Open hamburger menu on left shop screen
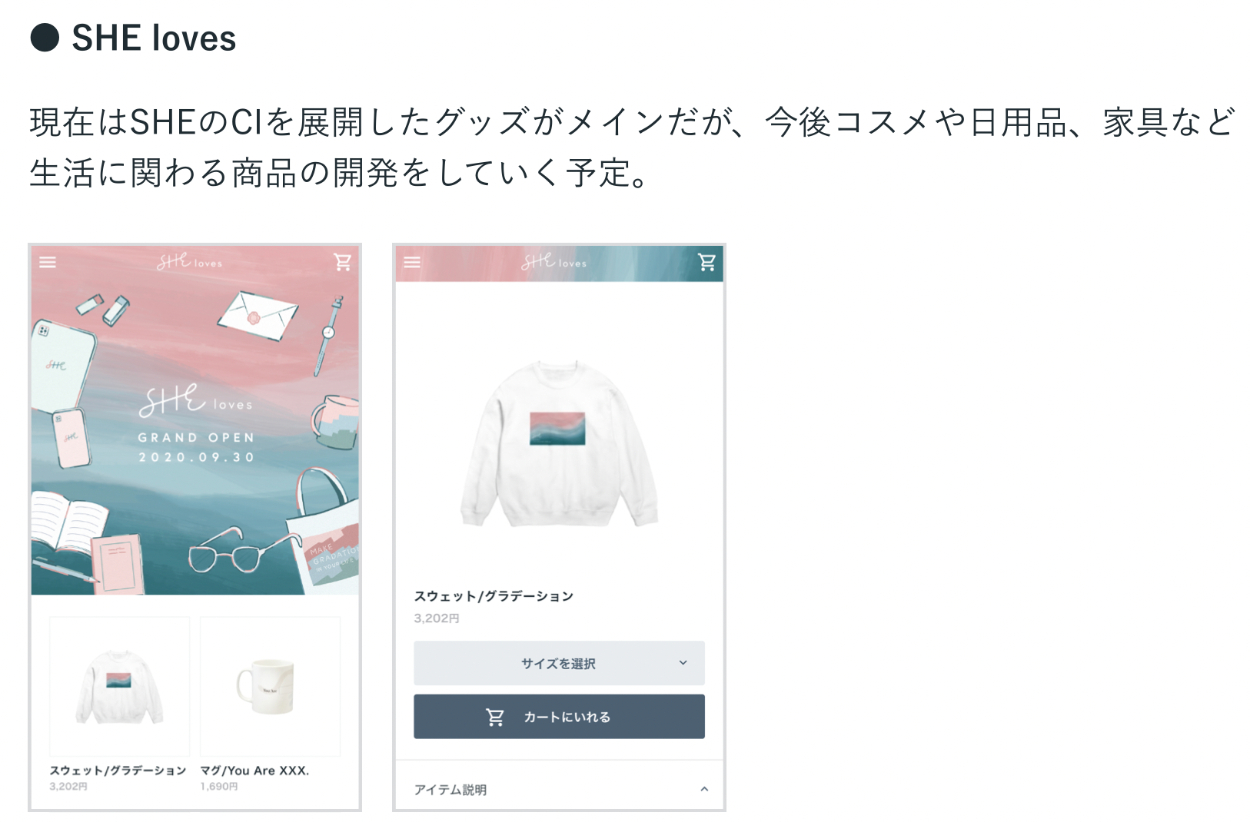Viewport: 1250px width, 822px height. (x=48, y=263)
